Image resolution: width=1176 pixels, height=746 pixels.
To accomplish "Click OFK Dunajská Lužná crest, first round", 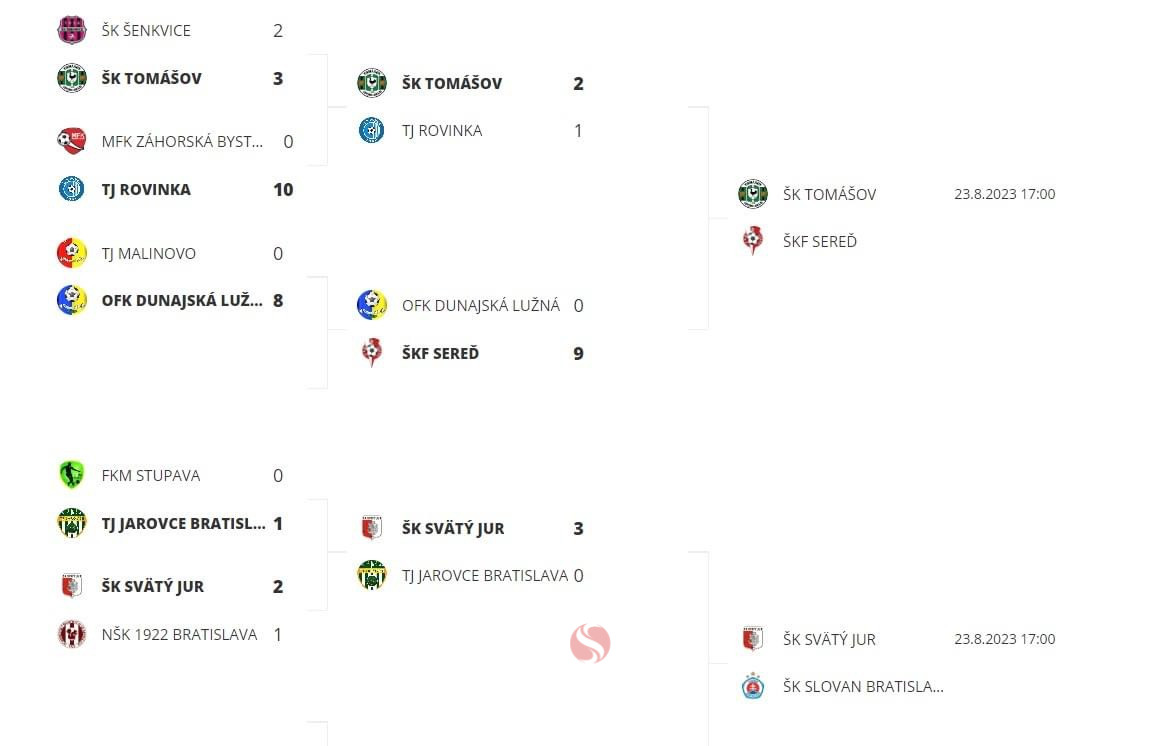I will (x=72, y=301).
